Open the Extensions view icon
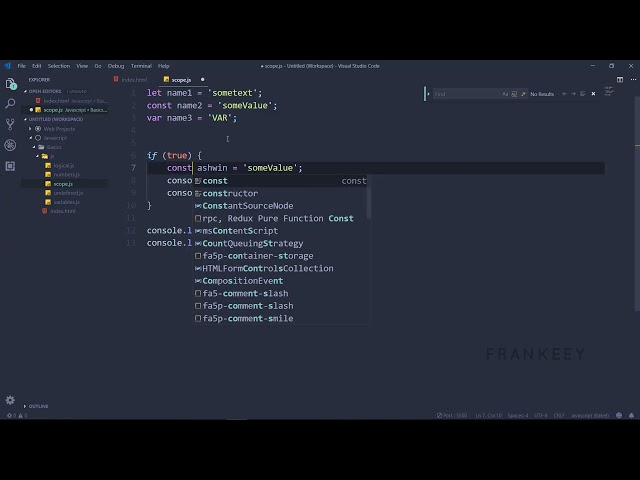This screenshot has height=480, width=640. coord(10,166)
